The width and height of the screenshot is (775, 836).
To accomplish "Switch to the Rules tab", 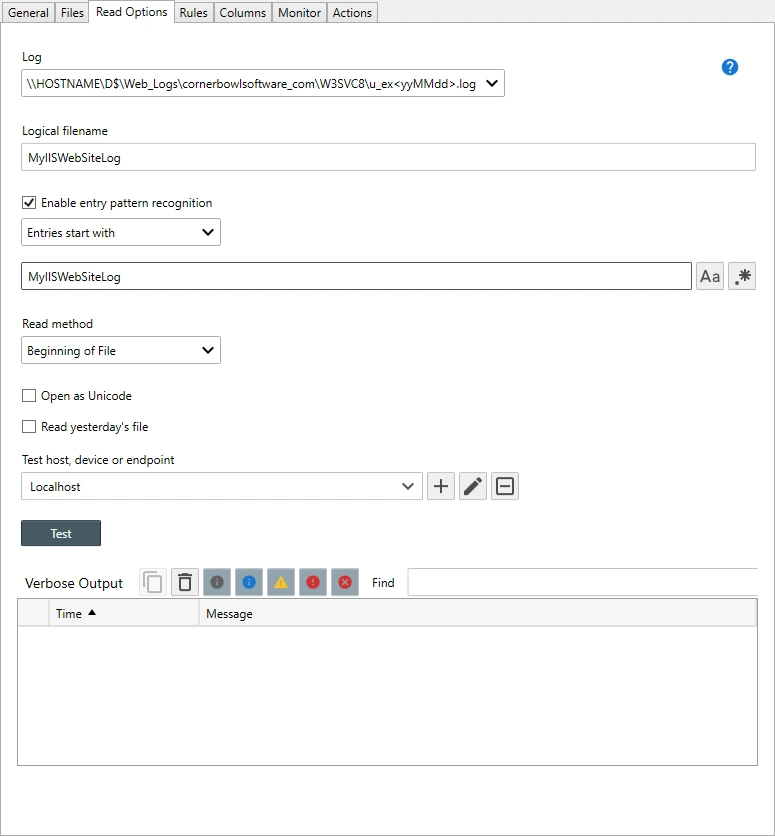I will pos(193,13).
